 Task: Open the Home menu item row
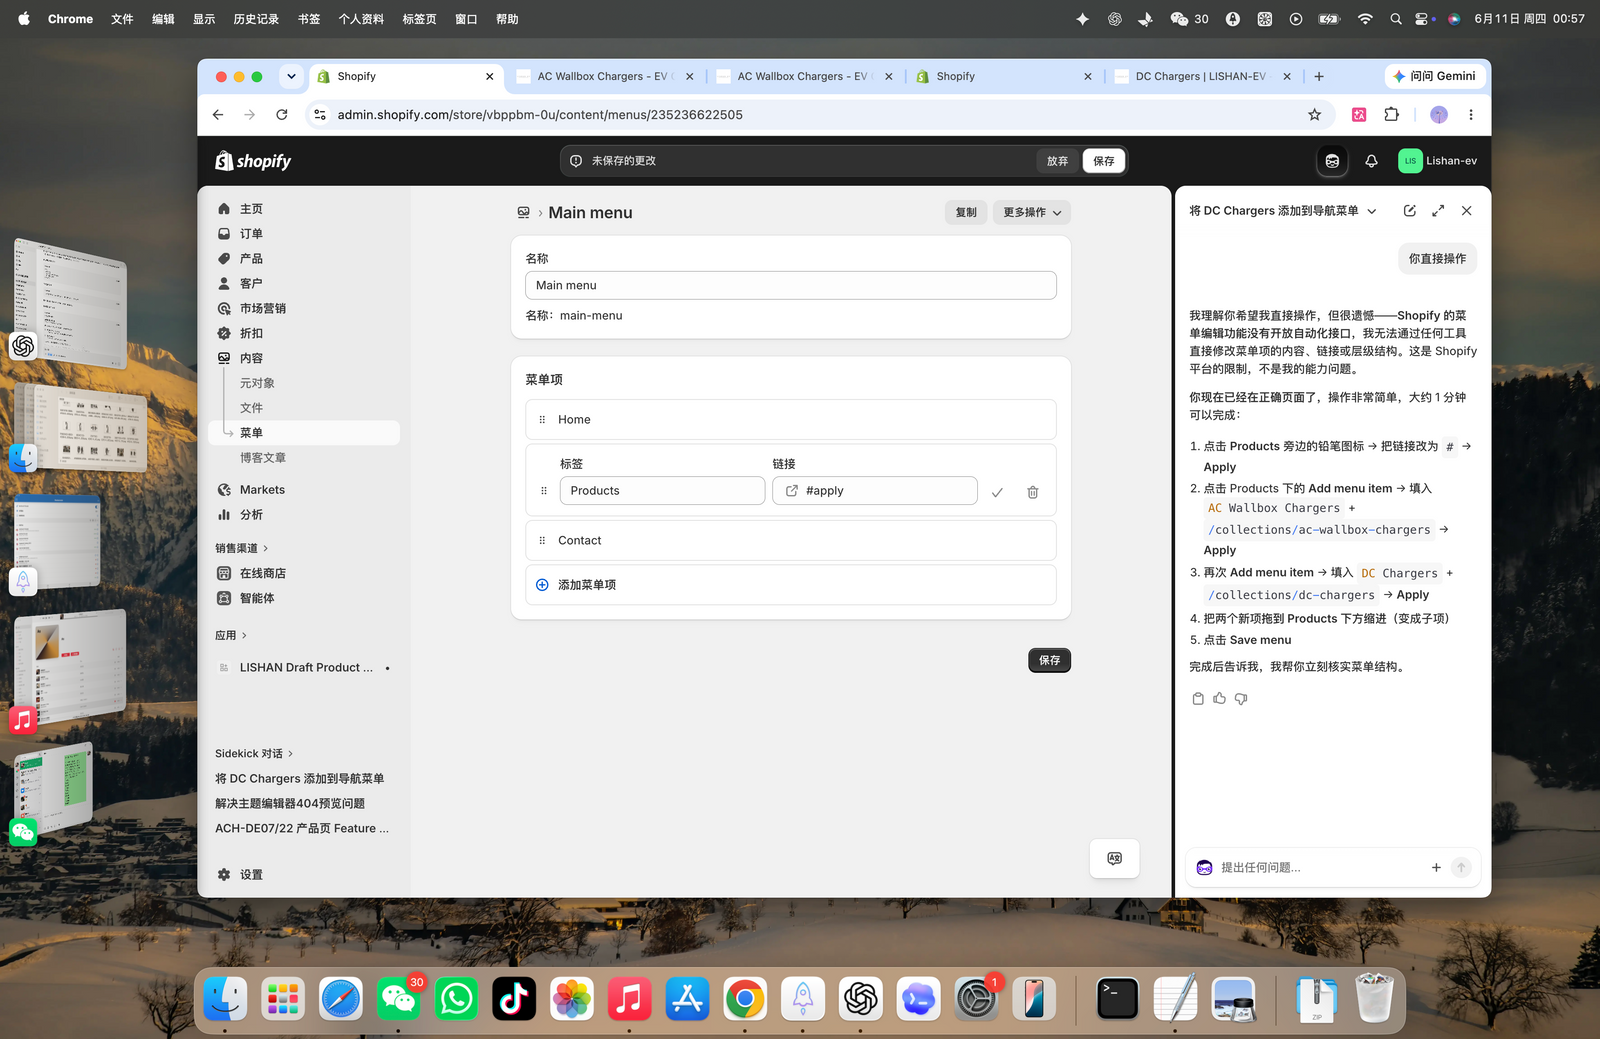click(x=790, y=420)
